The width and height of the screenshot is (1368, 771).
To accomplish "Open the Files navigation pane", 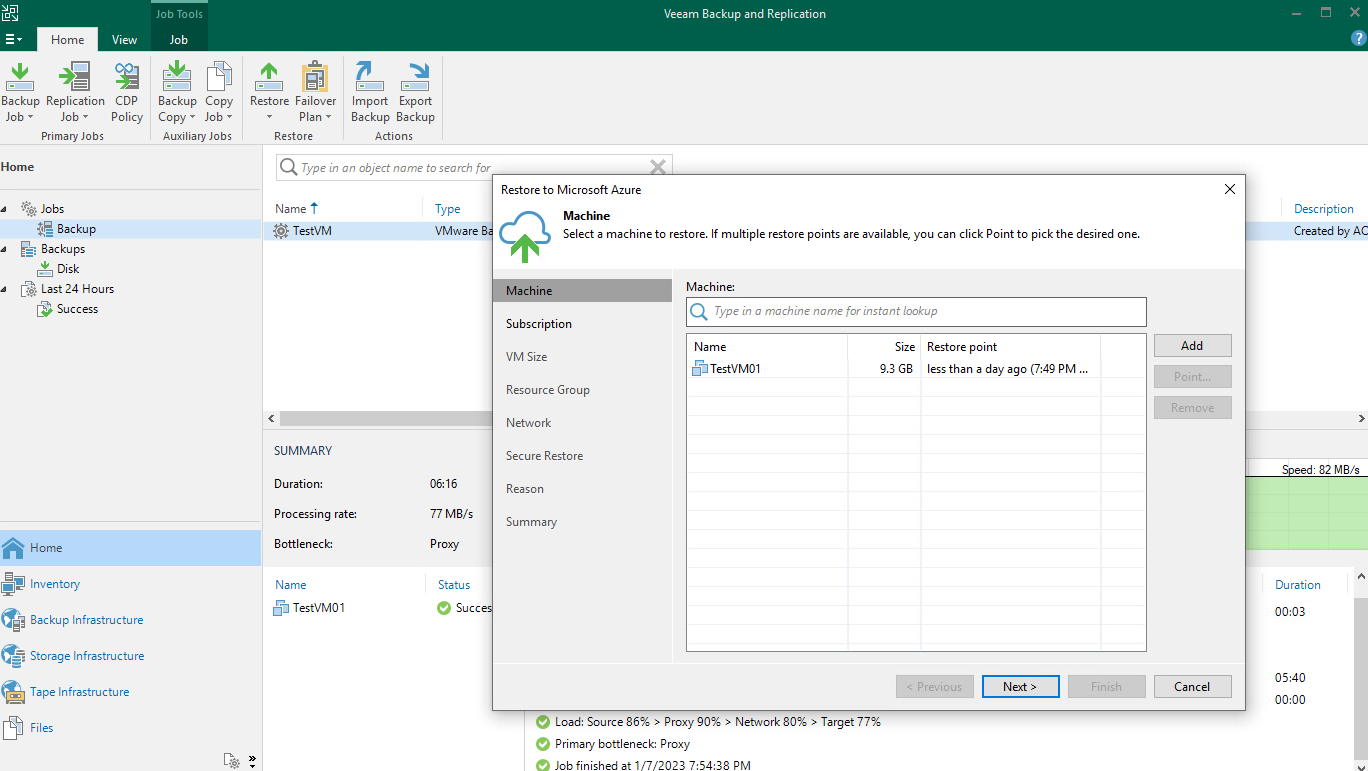I will 130,728.
